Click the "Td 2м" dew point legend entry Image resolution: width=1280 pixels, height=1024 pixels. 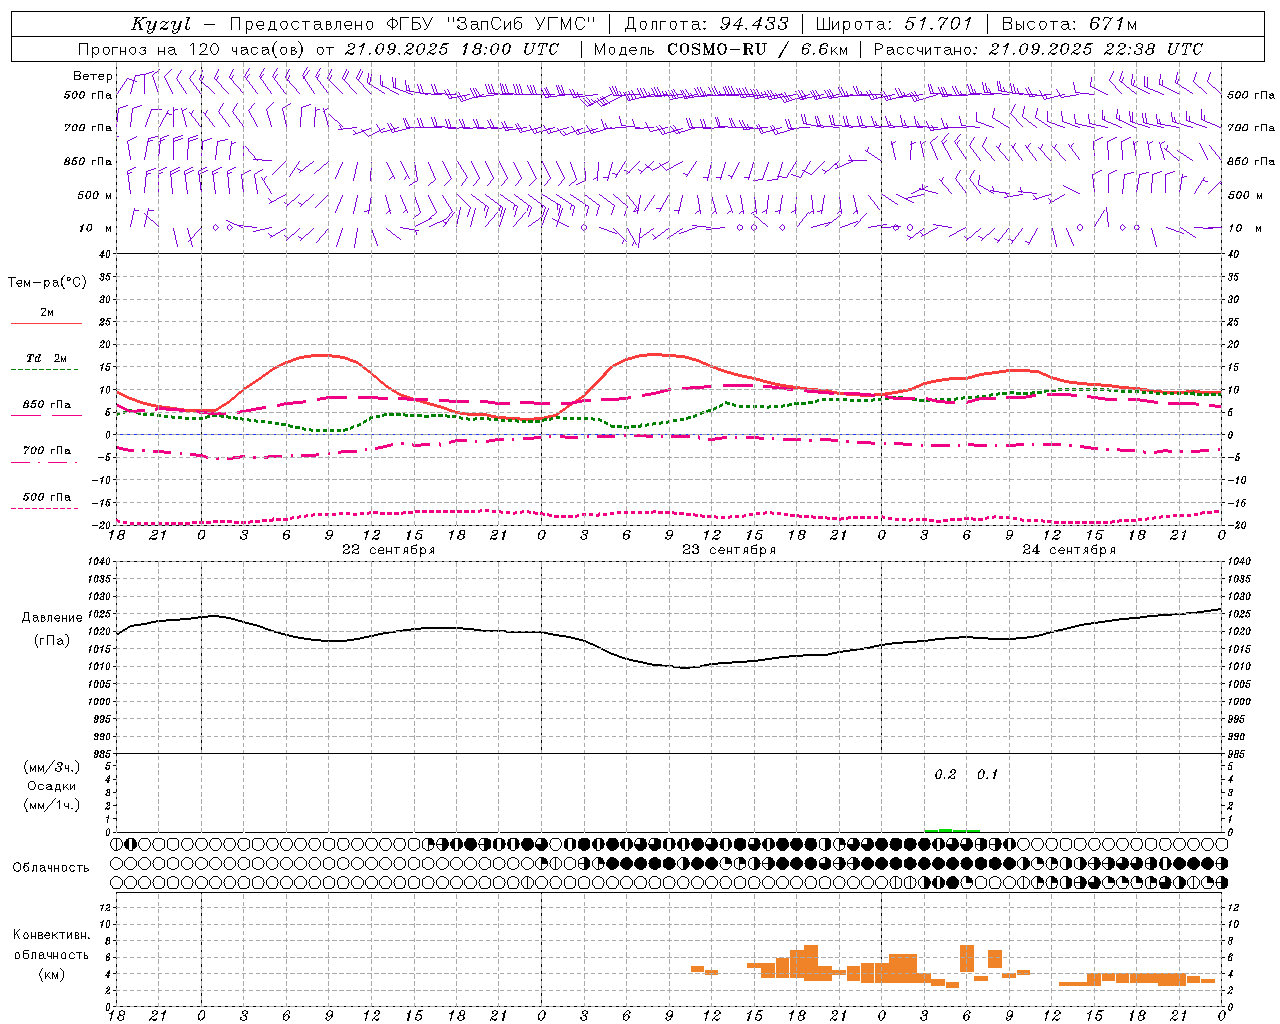click(x=47, y=358)
